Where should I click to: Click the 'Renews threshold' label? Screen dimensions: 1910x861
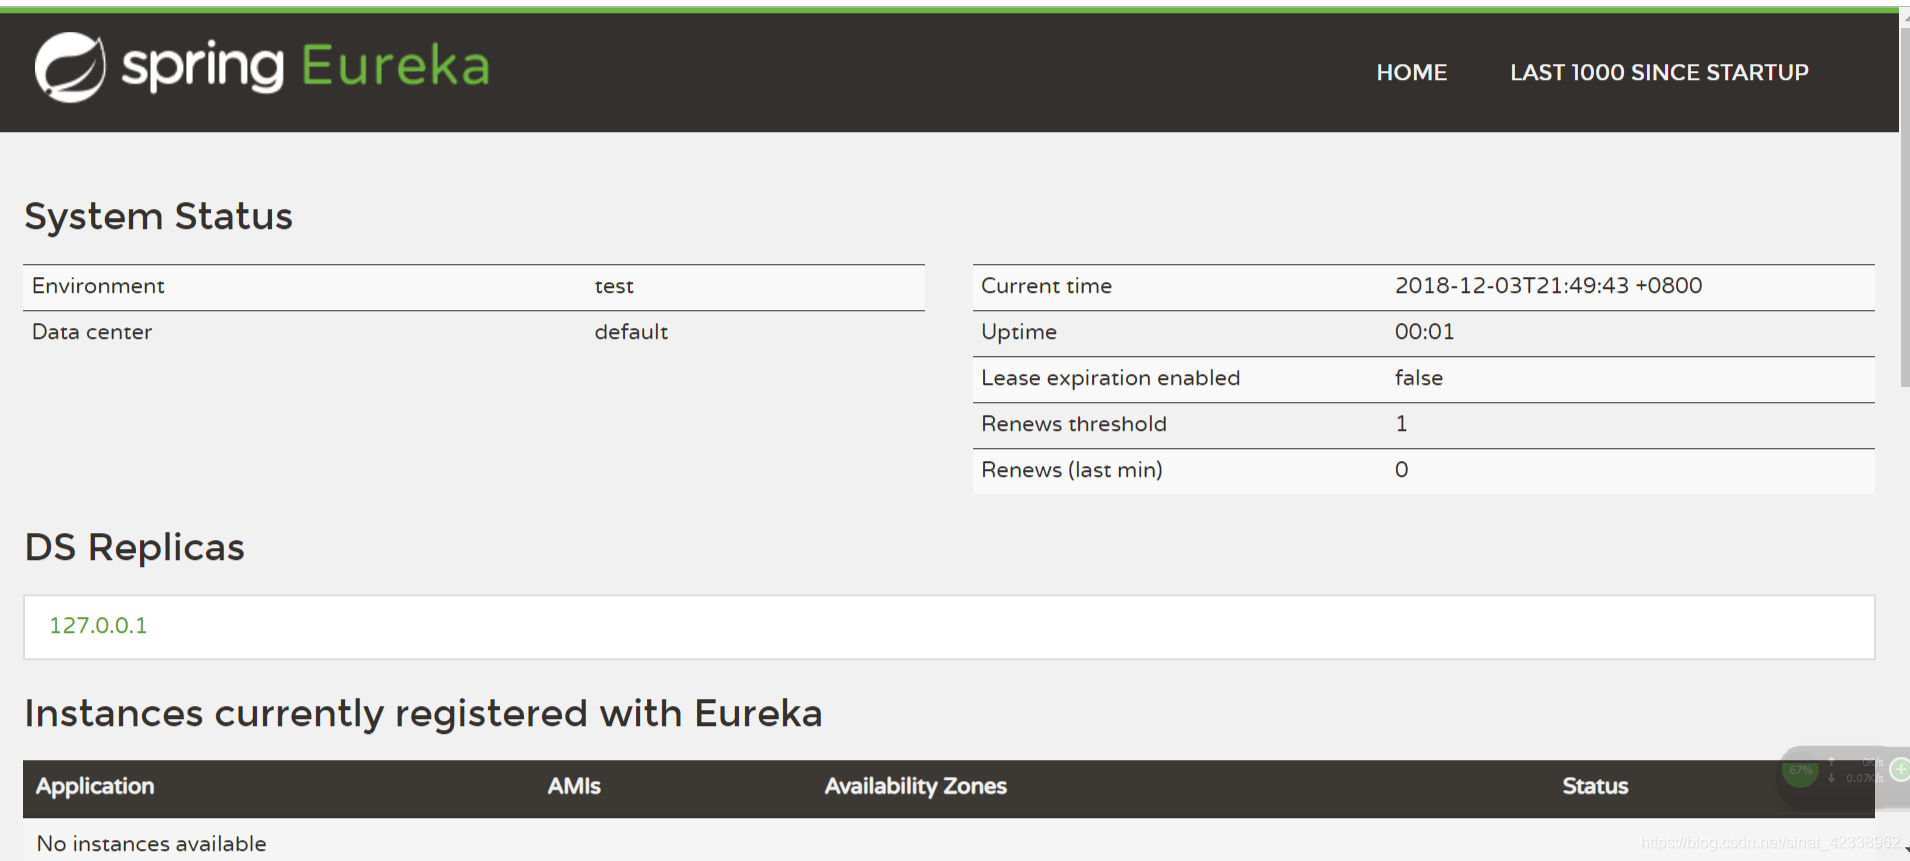tap(1073, 424)
